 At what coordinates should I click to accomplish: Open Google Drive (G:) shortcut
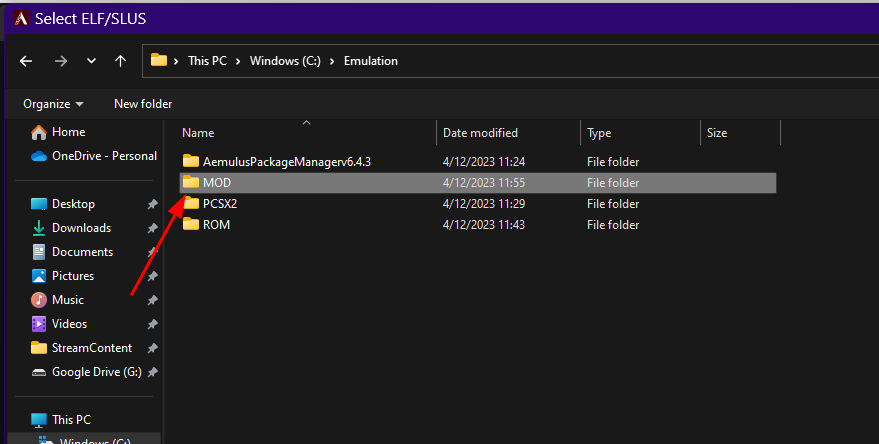pyautogui.click(x=96, y=372)
